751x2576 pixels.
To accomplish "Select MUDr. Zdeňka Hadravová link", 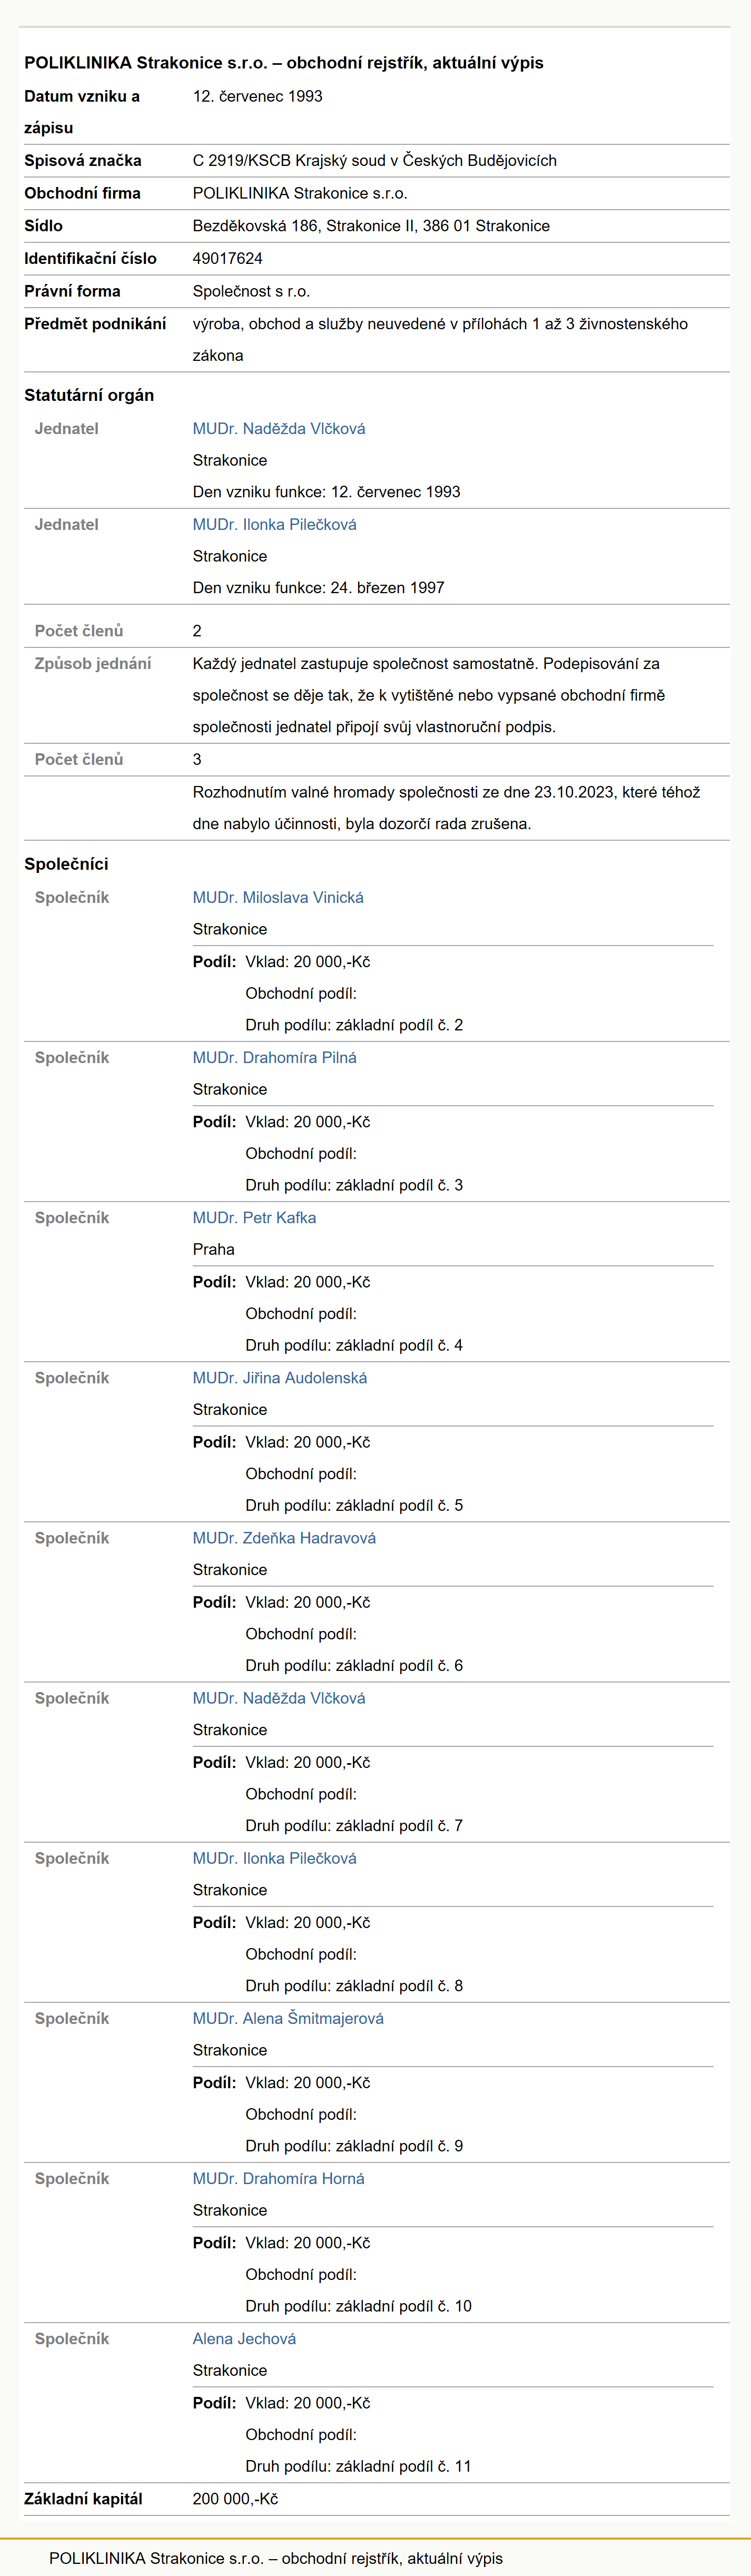I will point(284,1537).
